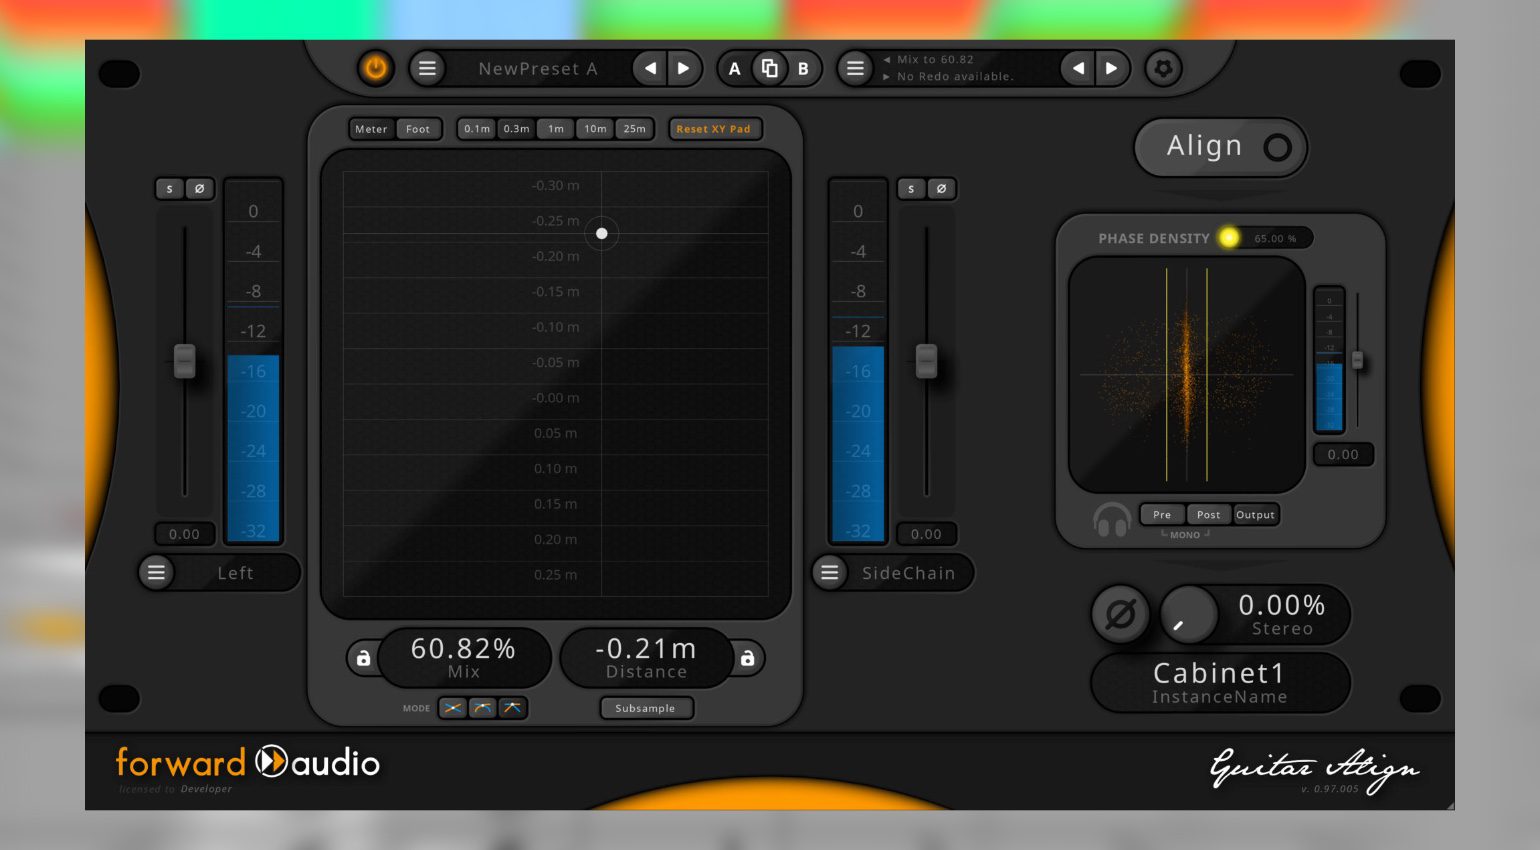
Task: Set the range to 1m
Action: click(x=556, y=129)
